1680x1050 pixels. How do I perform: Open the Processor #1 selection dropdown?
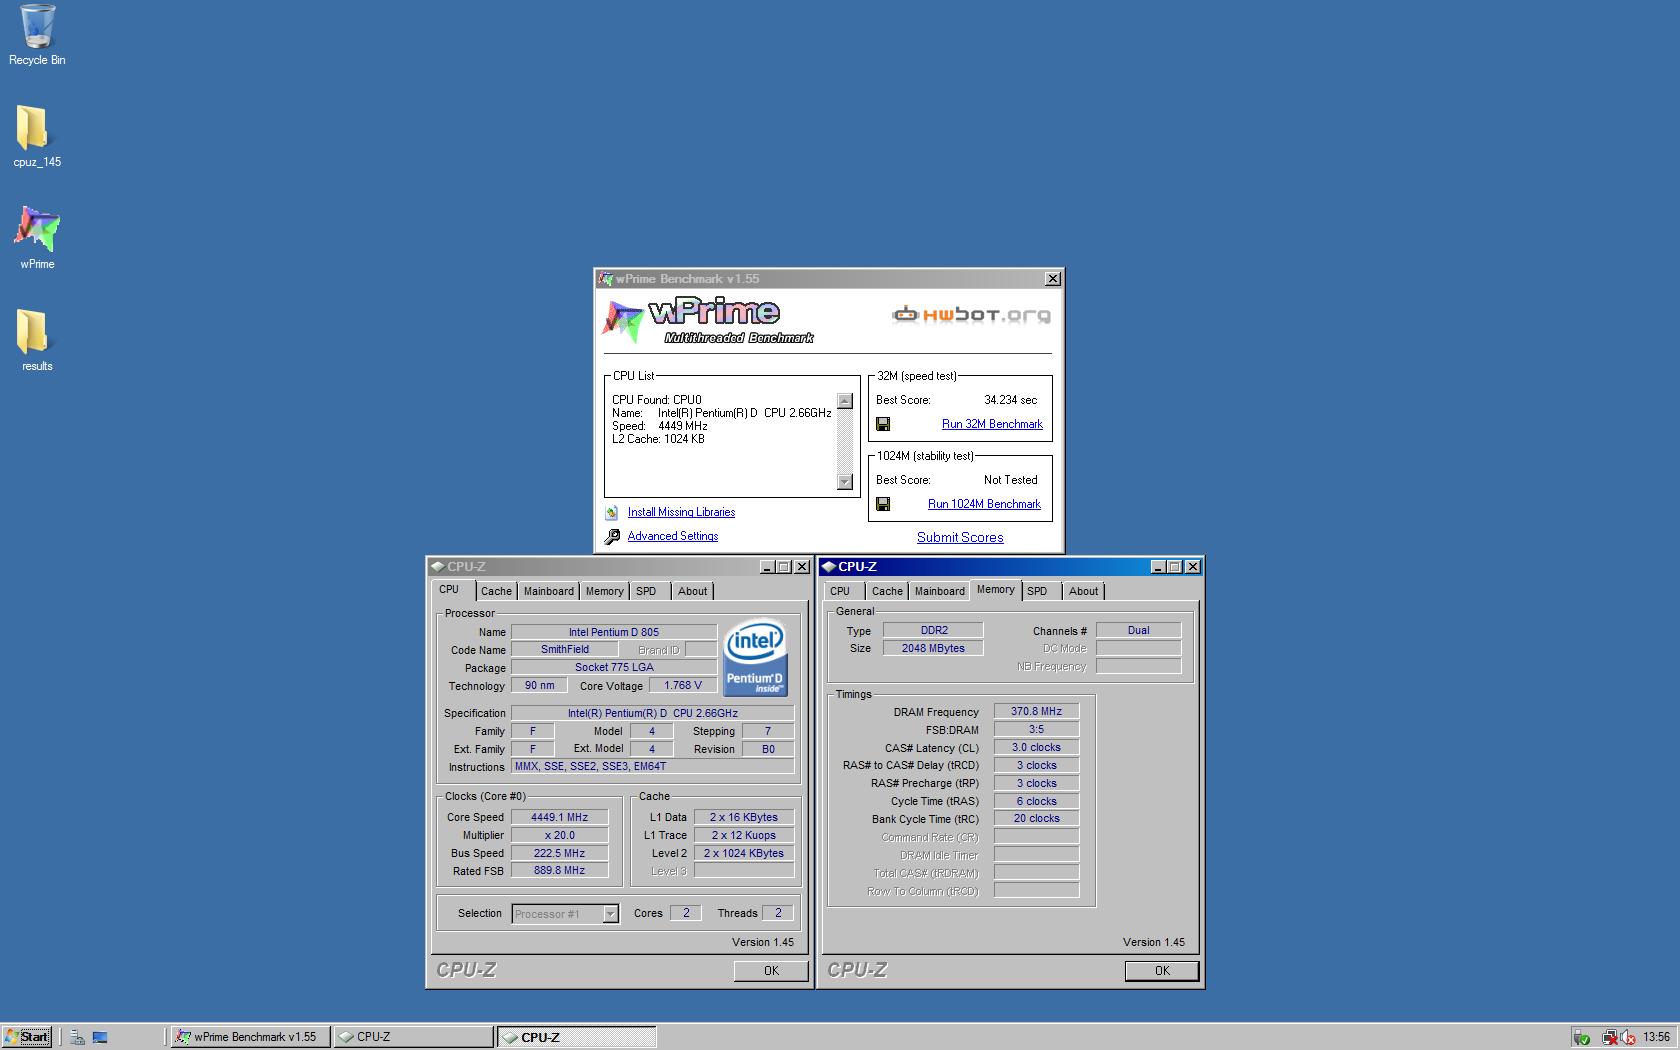[610, 914]
